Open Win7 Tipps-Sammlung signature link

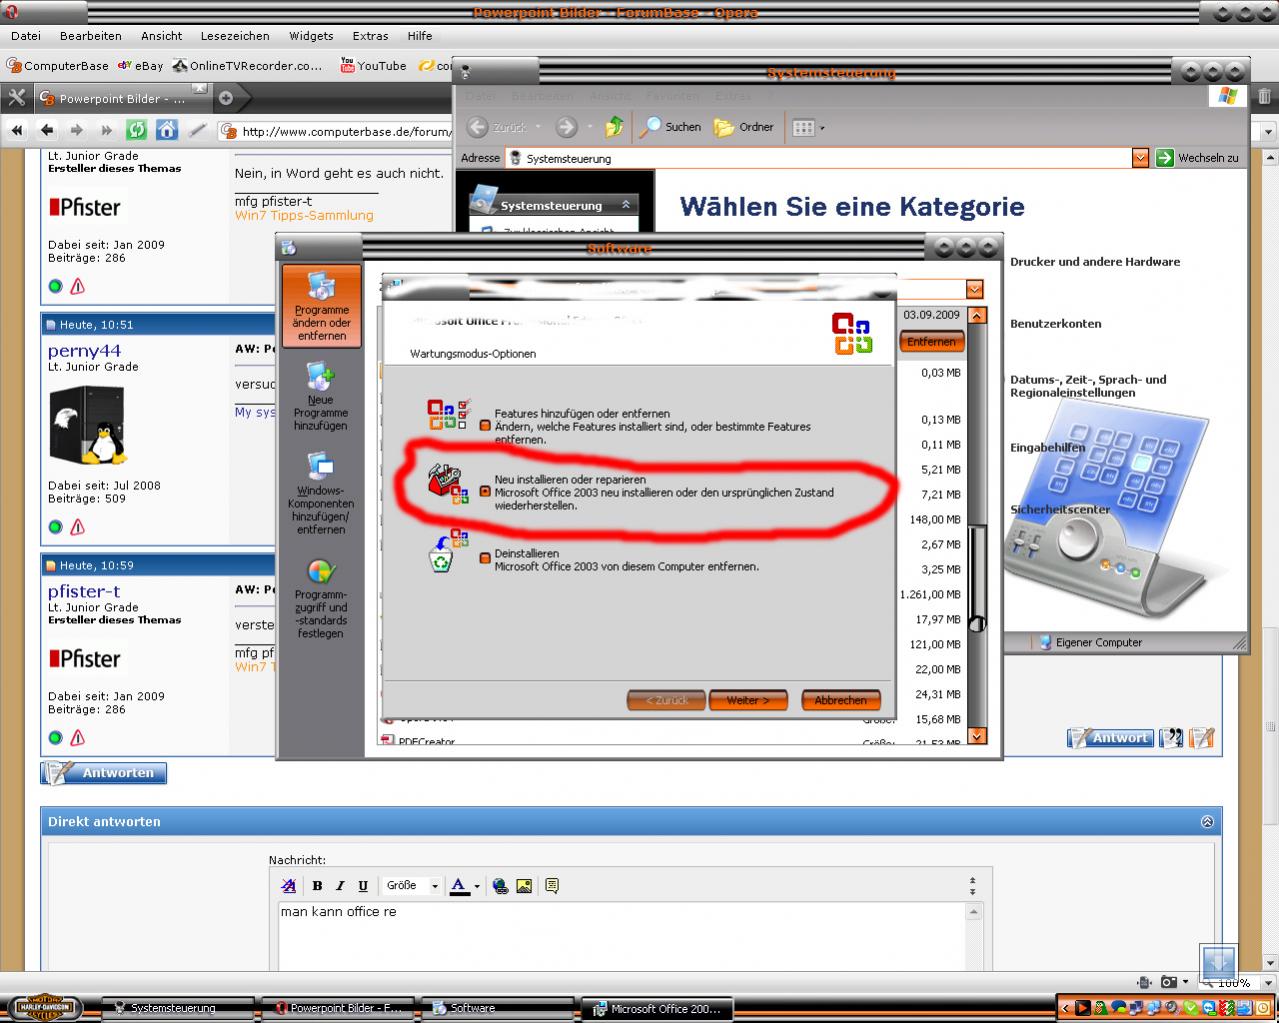304,215
